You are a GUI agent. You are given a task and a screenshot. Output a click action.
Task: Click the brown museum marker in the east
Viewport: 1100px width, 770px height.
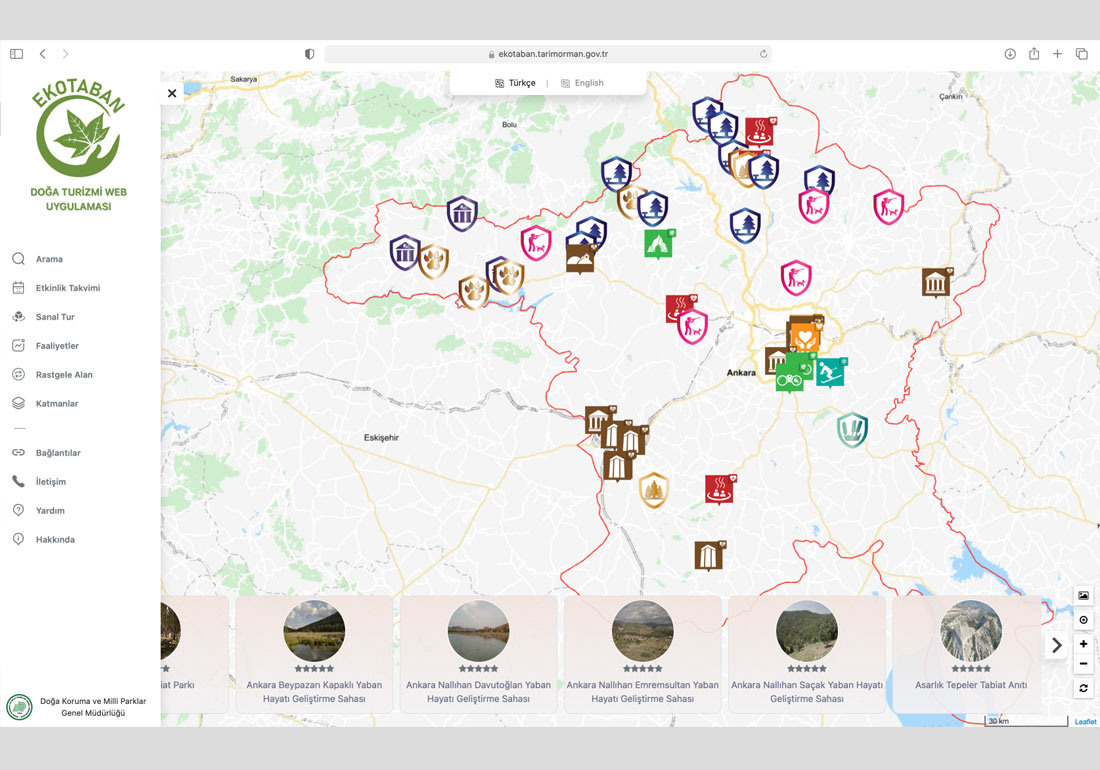[x=937, y=282]
